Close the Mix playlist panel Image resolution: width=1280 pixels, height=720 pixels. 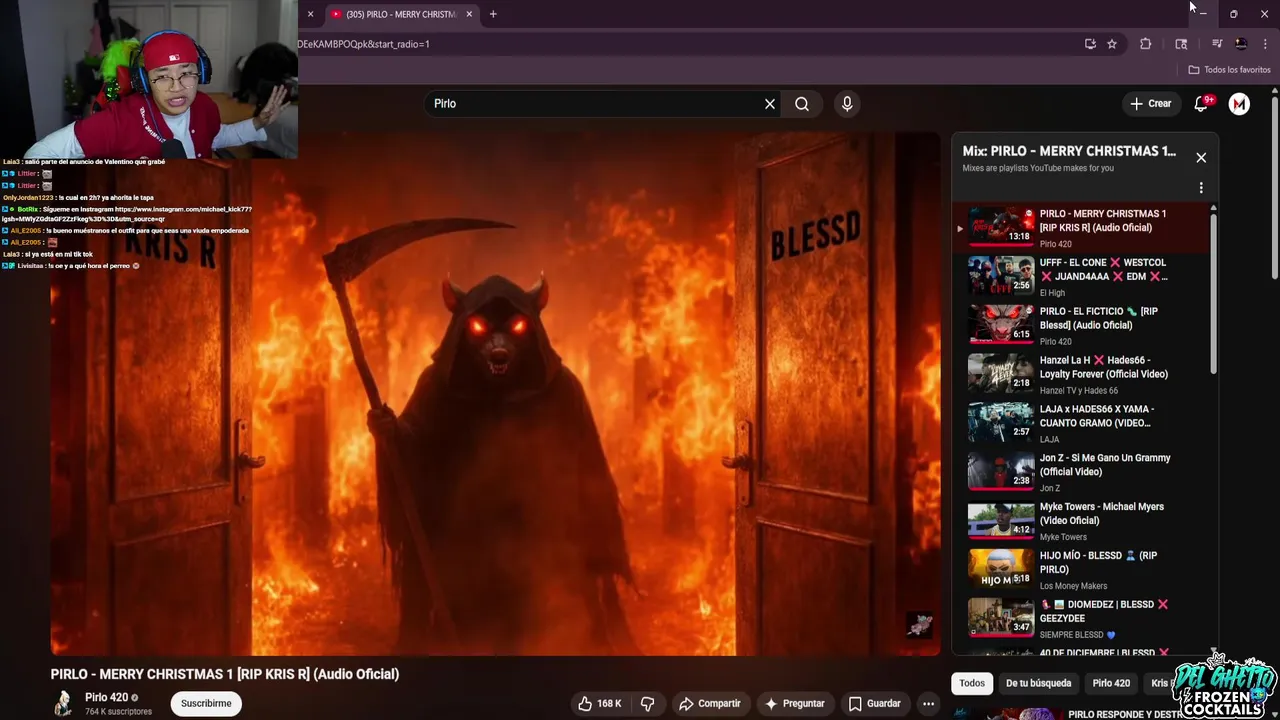click(1201, 158)
